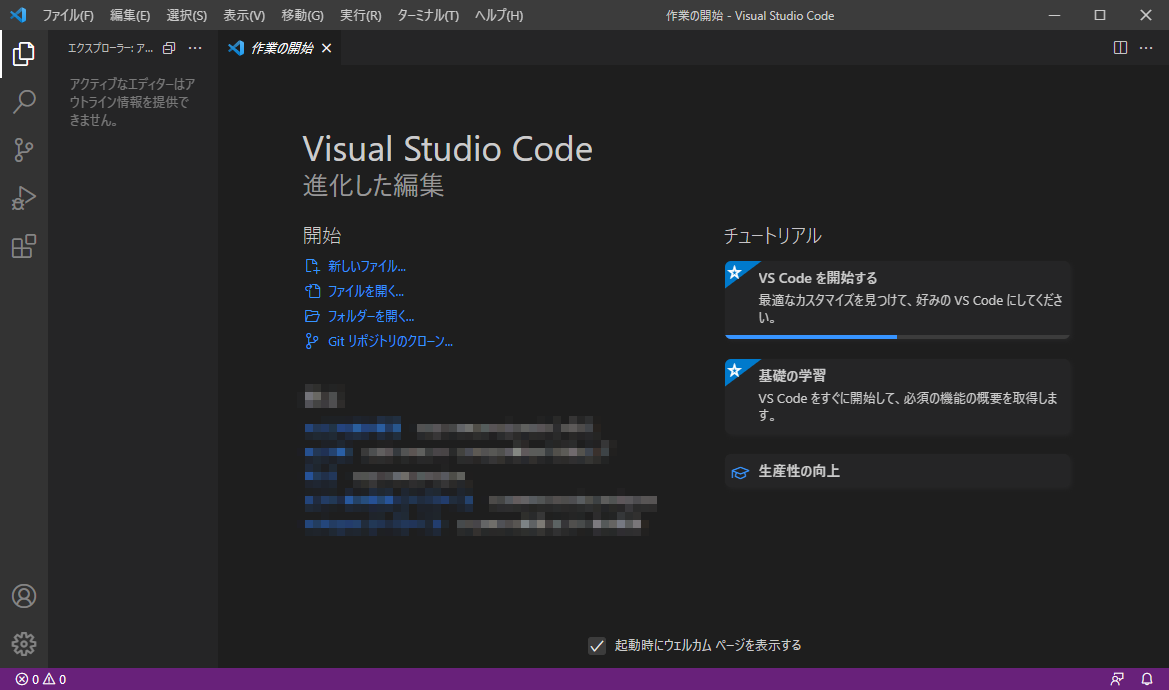Screen dimensions: 1169x690
Task: Open the ターミナル(T) menu
Action: point(427,15)
